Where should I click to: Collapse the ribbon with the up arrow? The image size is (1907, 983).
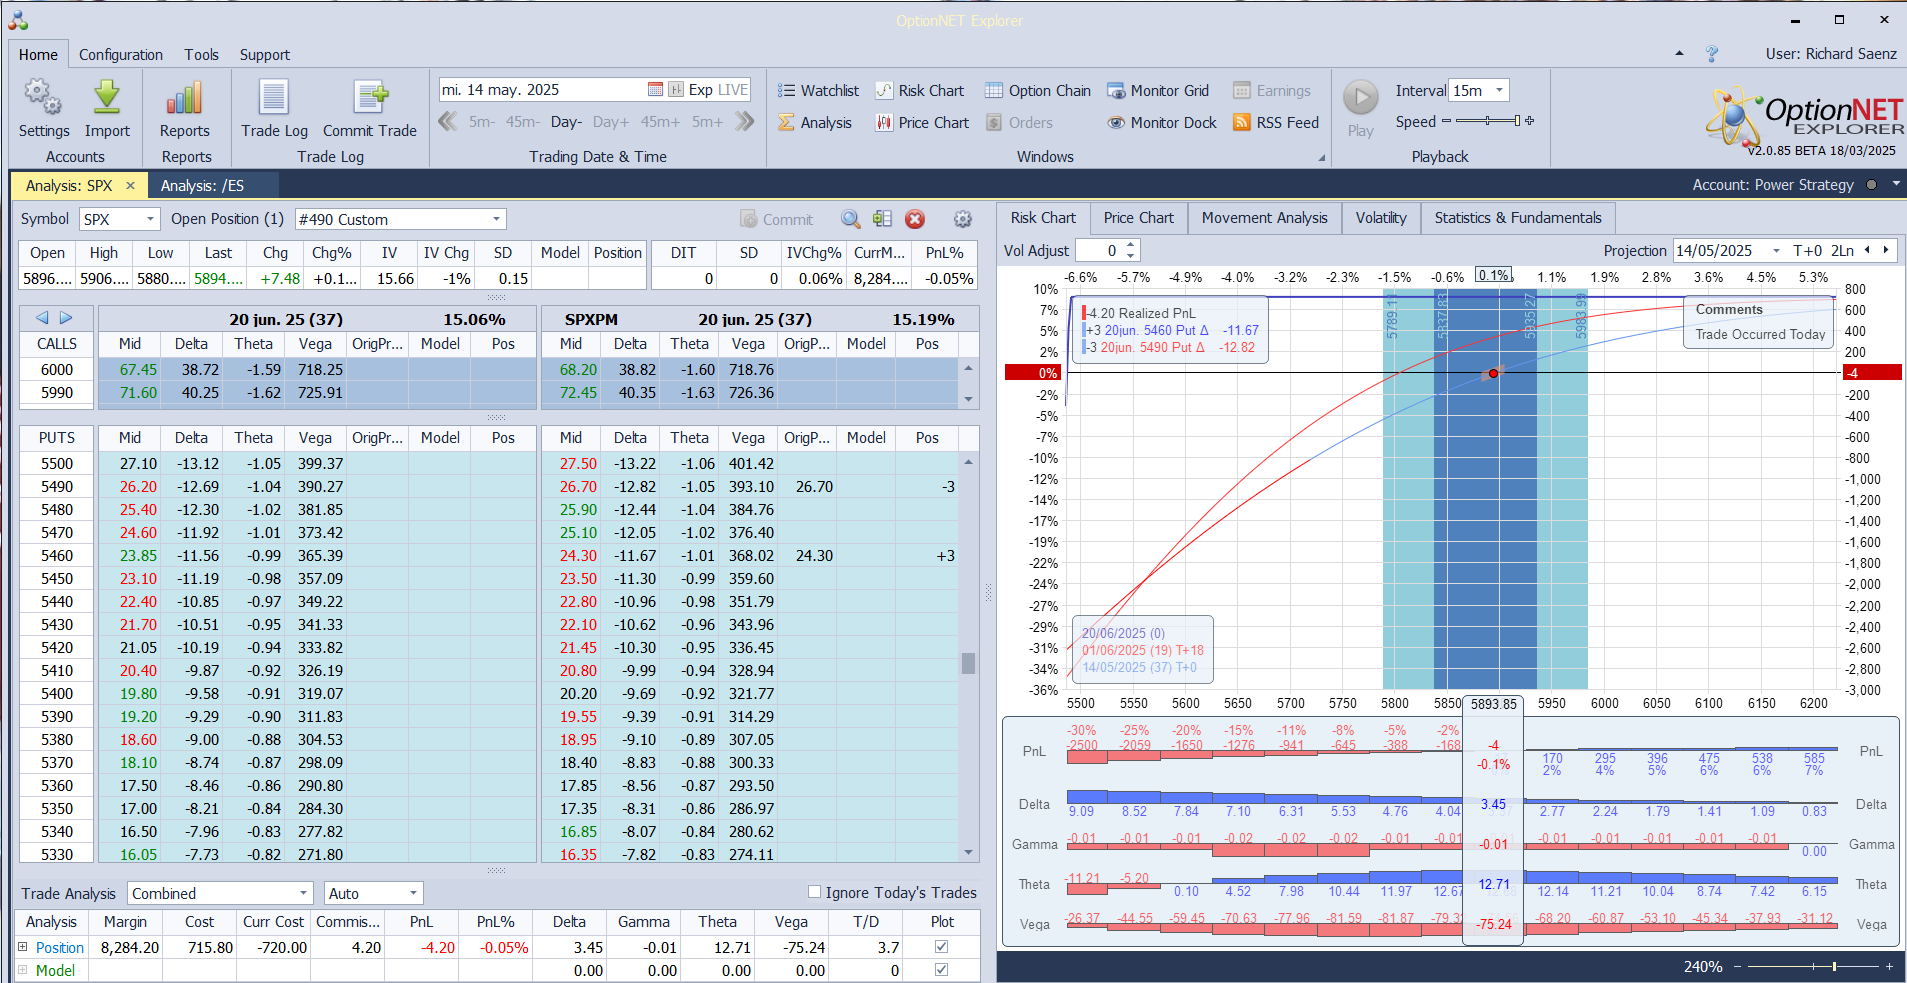tap(1679, 54)
